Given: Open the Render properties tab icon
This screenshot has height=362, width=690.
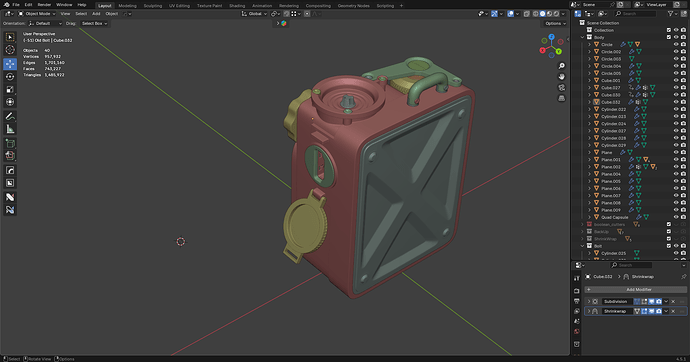Looking at the screenshot, I should 577,291.
